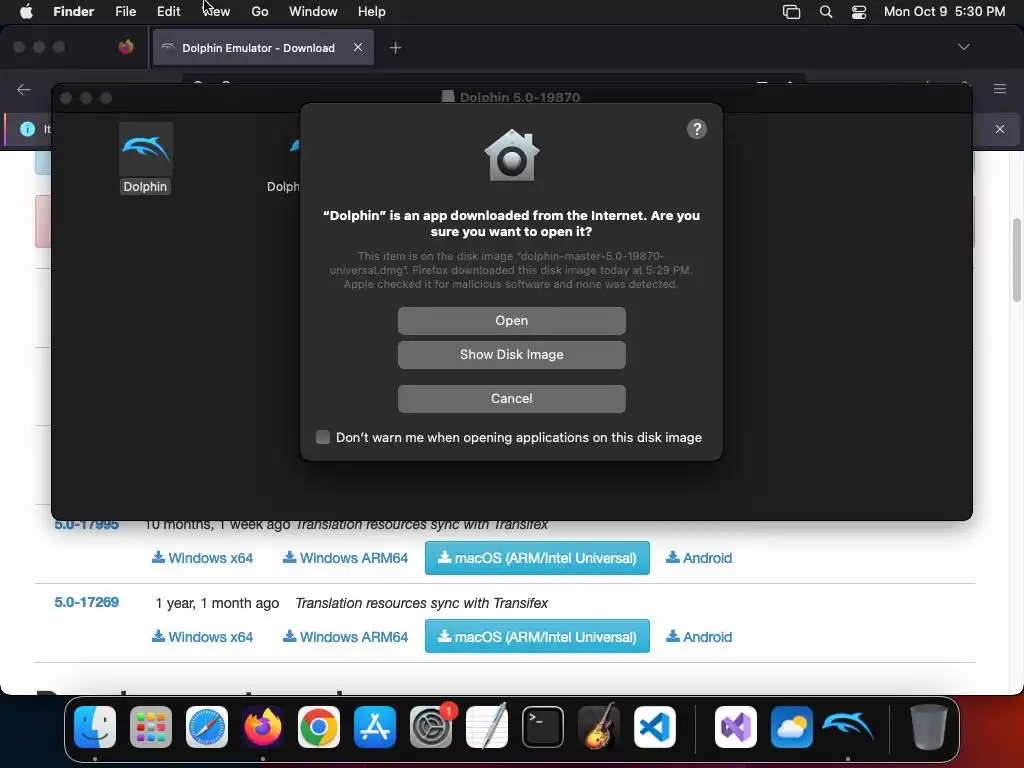Open GarageBand from the Dock

point(599,727)
